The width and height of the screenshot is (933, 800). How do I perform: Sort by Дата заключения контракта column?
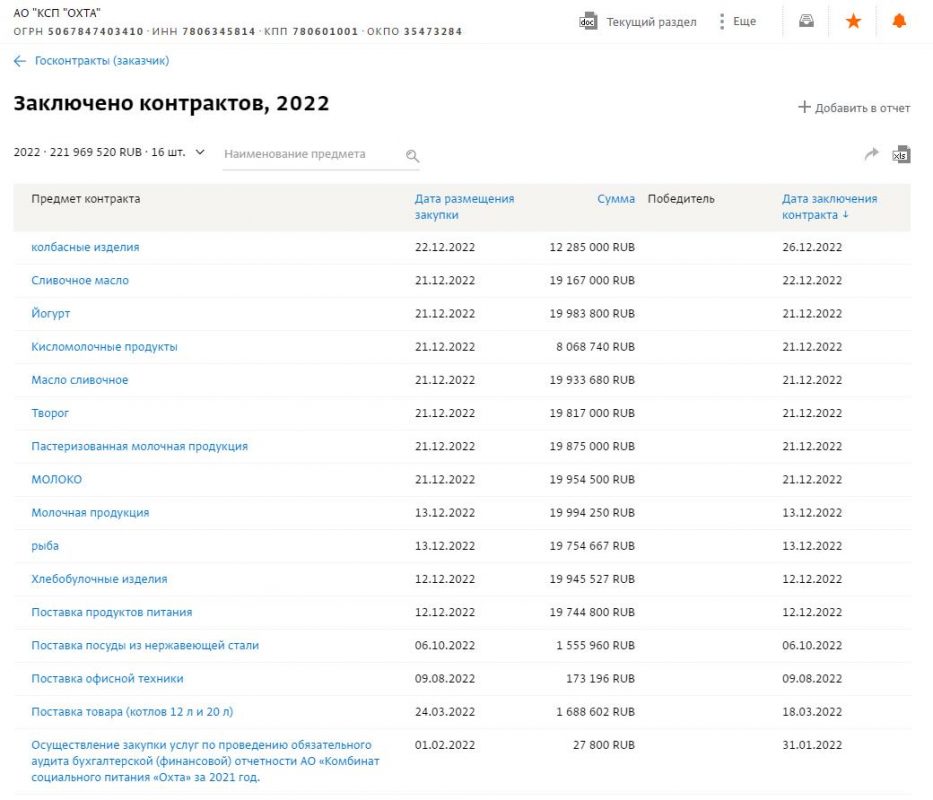pos(829,207)
